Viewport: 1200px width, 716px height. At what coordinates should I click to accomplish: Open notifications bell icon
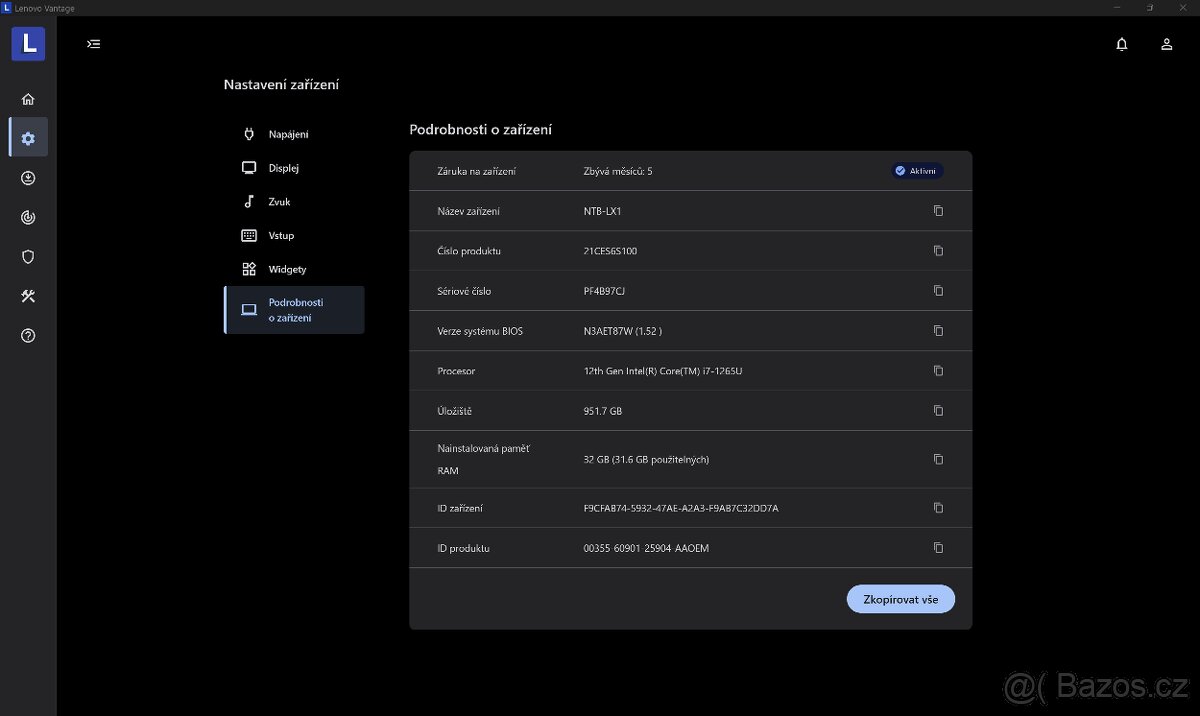tap(1122, 44)
